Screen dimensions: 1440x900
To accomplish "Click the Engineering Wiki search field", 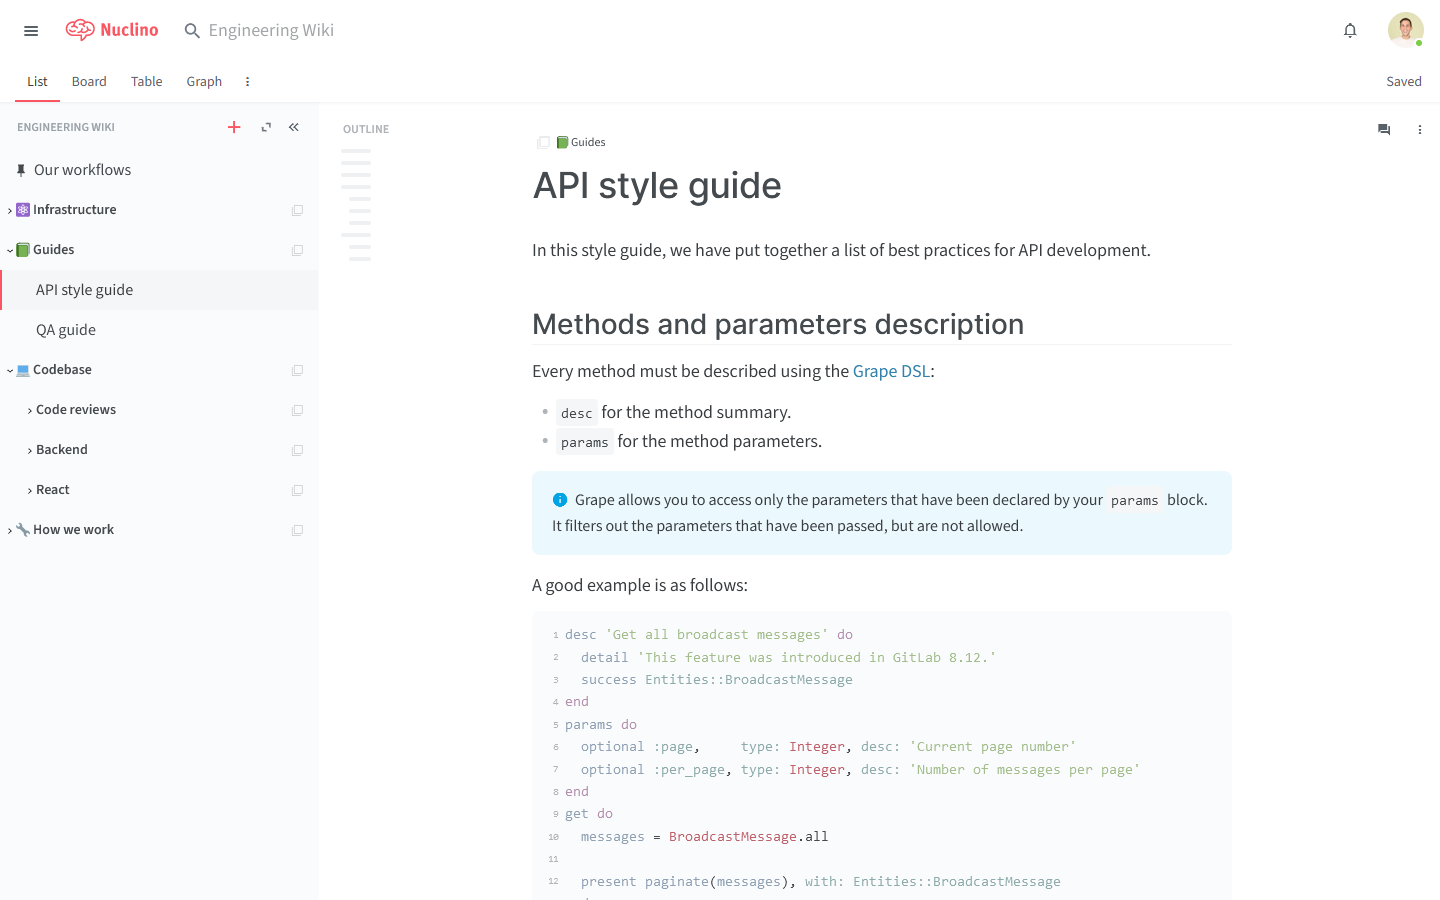I will [x=271, y=31].
